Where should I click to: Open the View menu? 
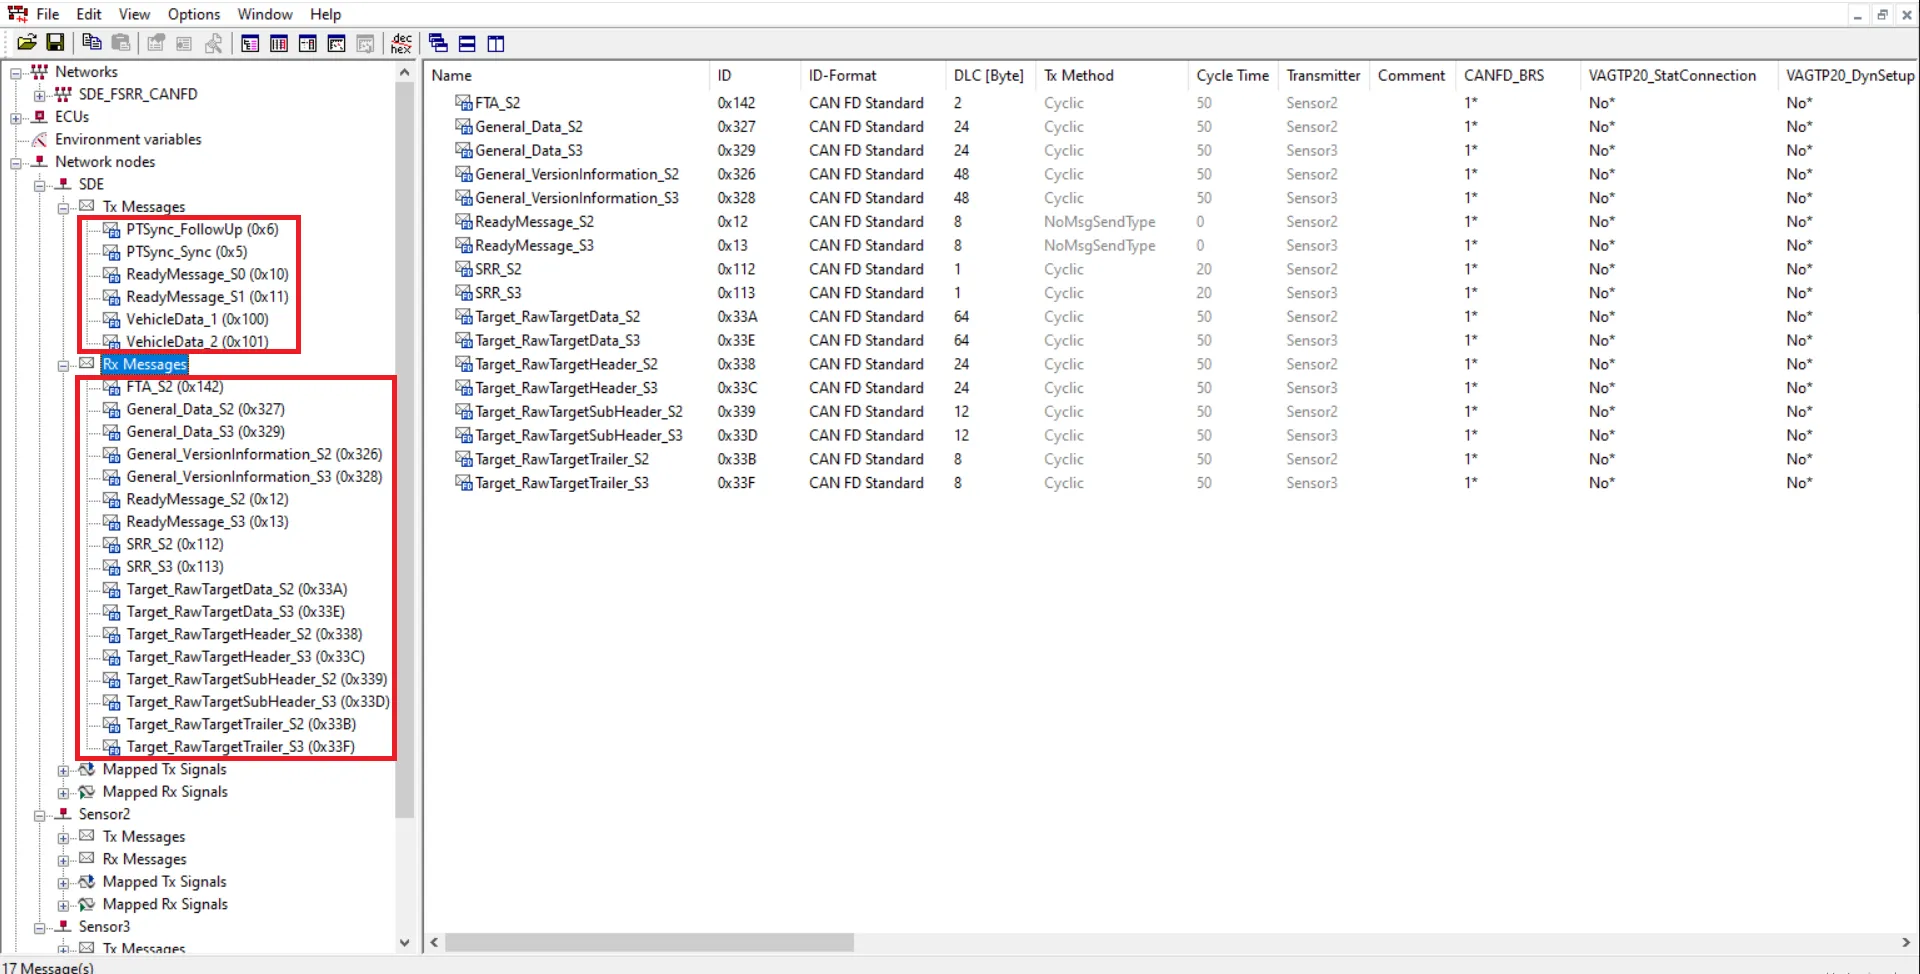pyautogui.click(x=134, y=14)
